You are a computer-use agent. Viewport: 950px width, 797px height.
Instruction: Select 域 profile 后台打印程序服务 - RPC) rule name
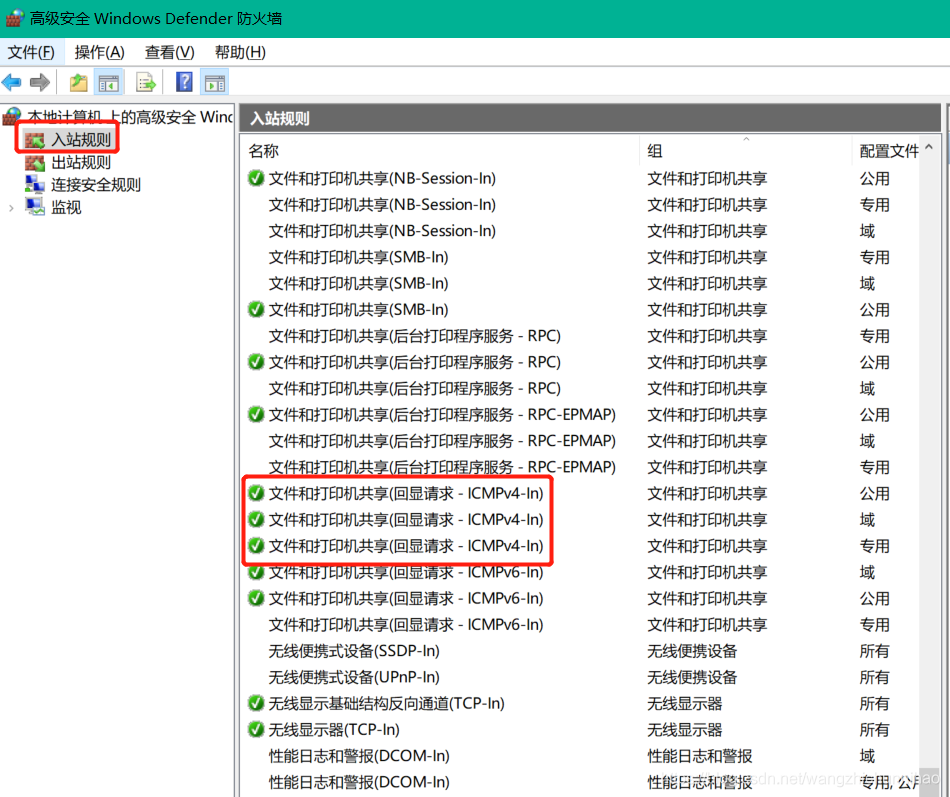click(414, 388)
